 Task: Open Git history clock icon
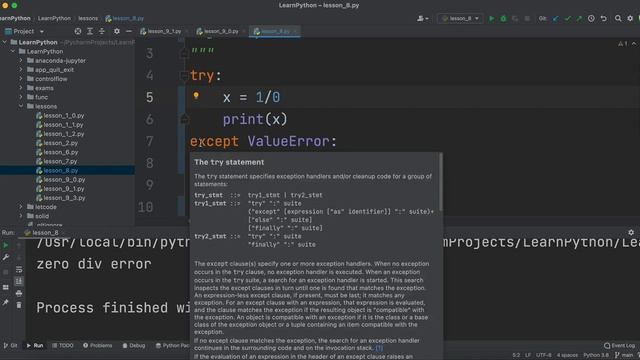click(x=591, y=18)
